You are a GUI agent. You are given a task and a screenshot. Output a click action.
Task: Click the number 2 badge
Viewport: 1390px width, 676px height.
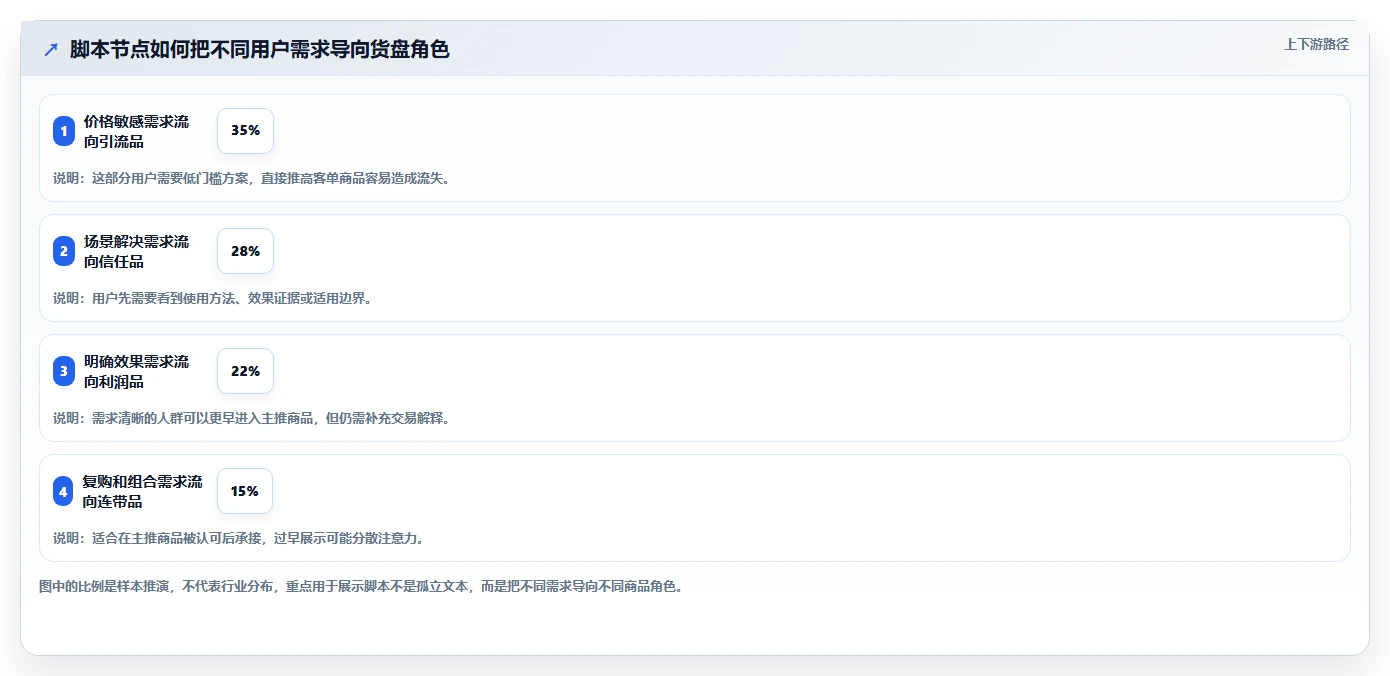coord(64,251)
